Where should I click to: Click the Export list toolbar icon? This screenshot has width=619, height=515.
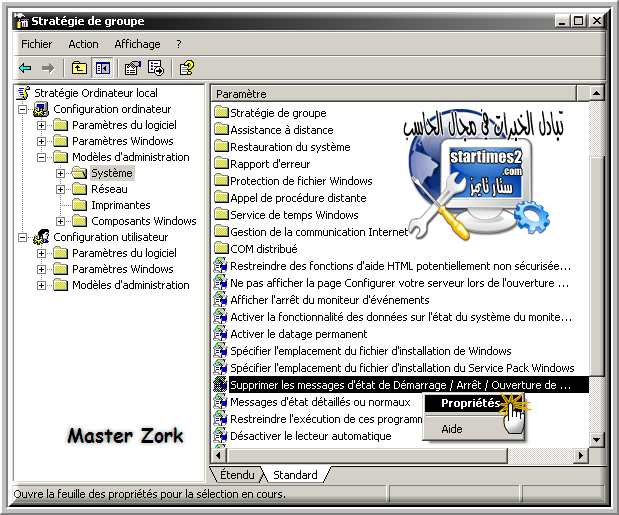click(156, 68)
